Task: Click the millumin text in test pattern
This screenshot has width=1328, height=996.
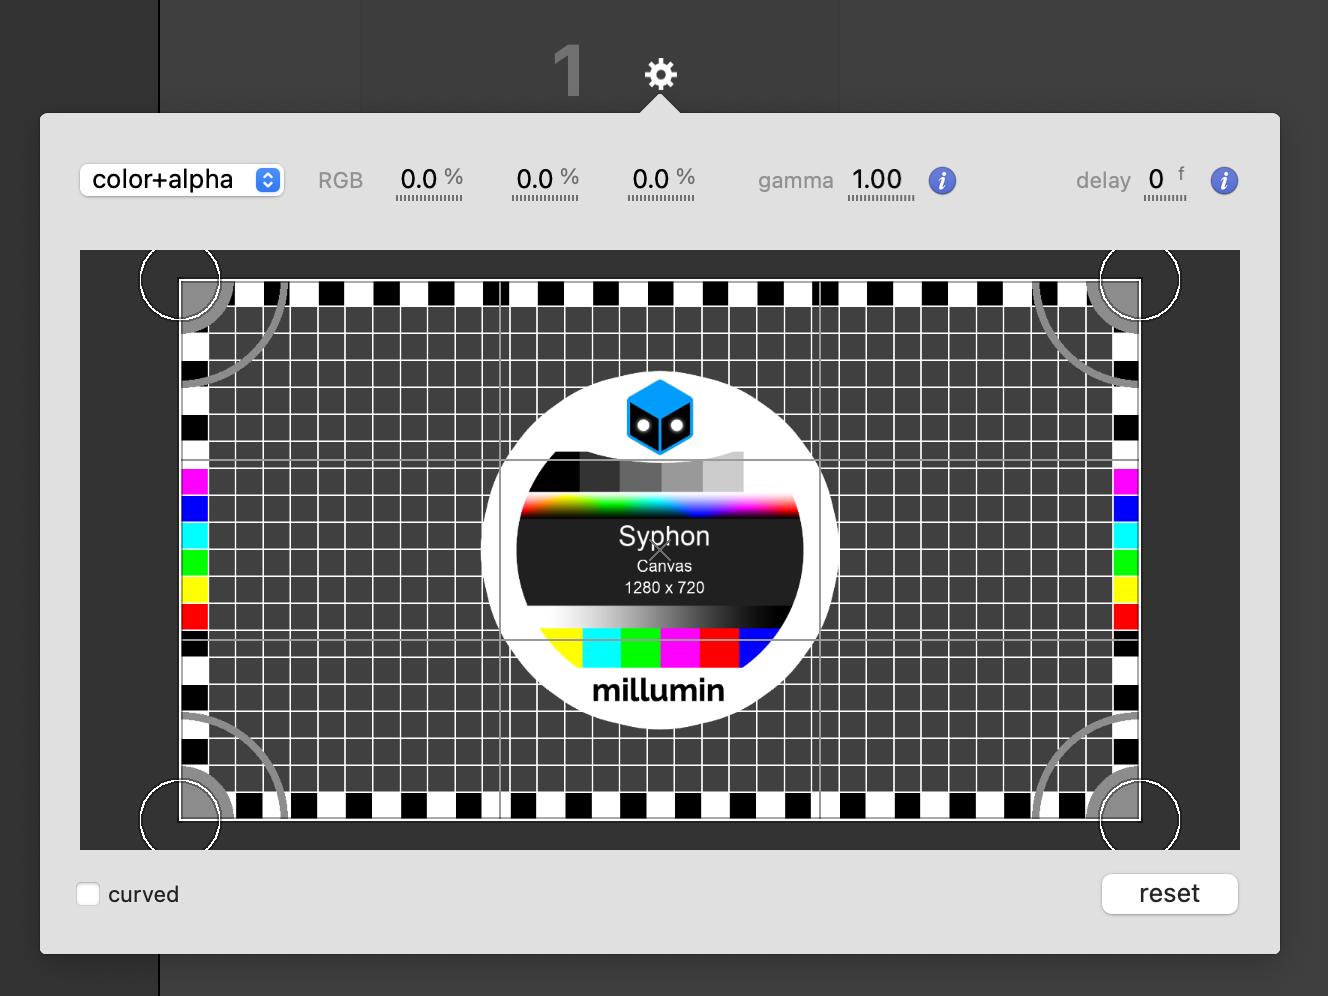Action: 658,691
